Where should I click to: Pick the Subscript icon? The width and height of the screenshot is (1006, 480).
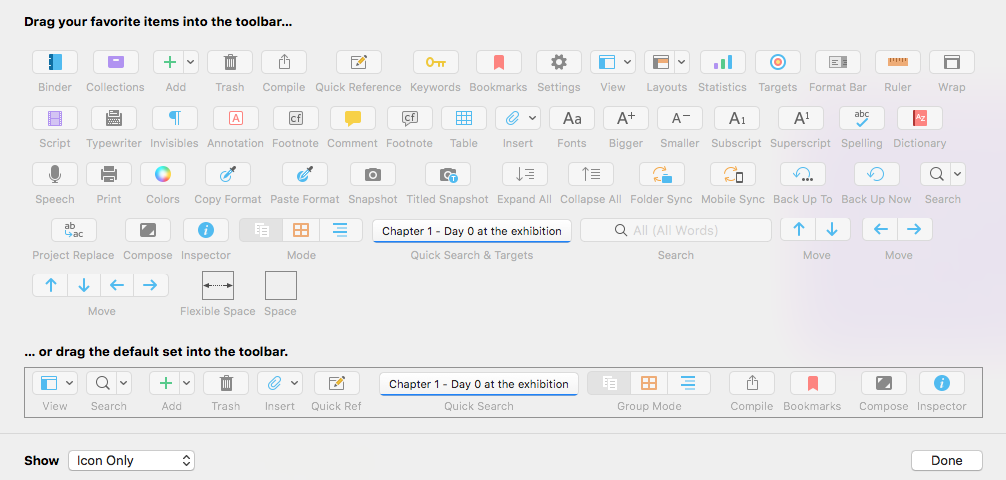pos(737,118)
